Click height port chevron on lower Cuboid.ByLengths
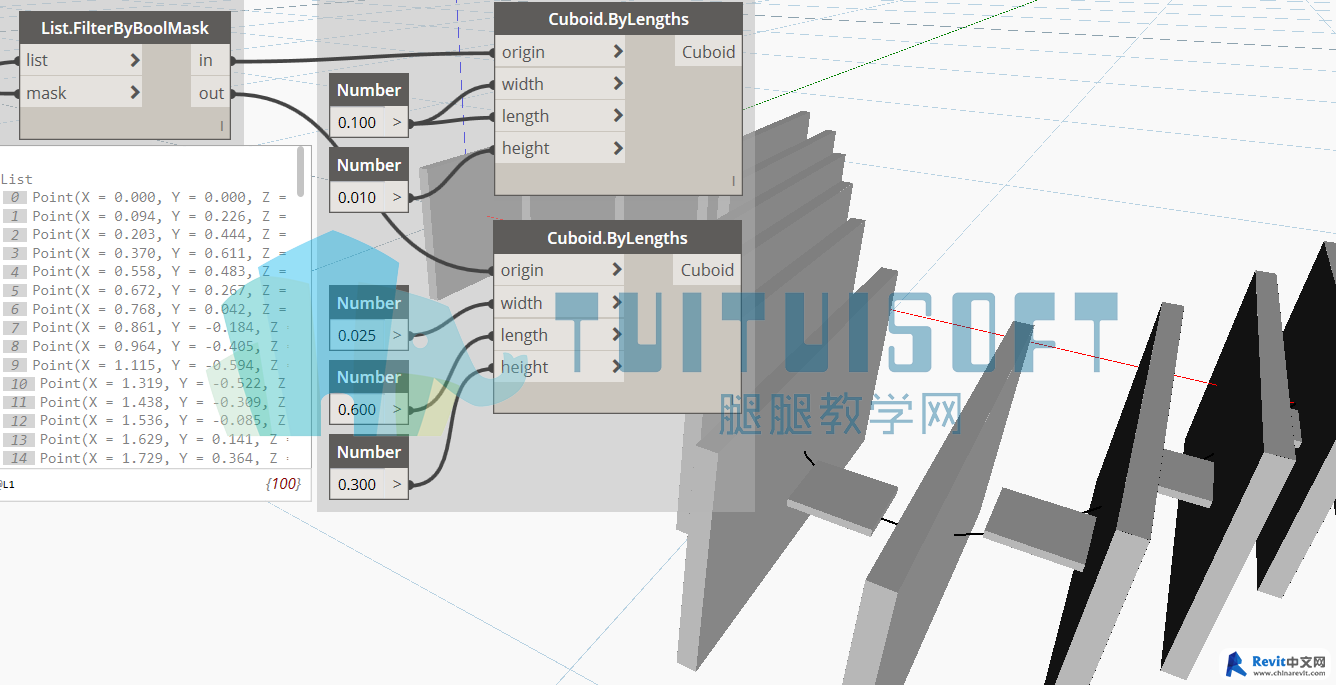The height and width of the screenshot is (685, 1336). click(x=616, y=367)
